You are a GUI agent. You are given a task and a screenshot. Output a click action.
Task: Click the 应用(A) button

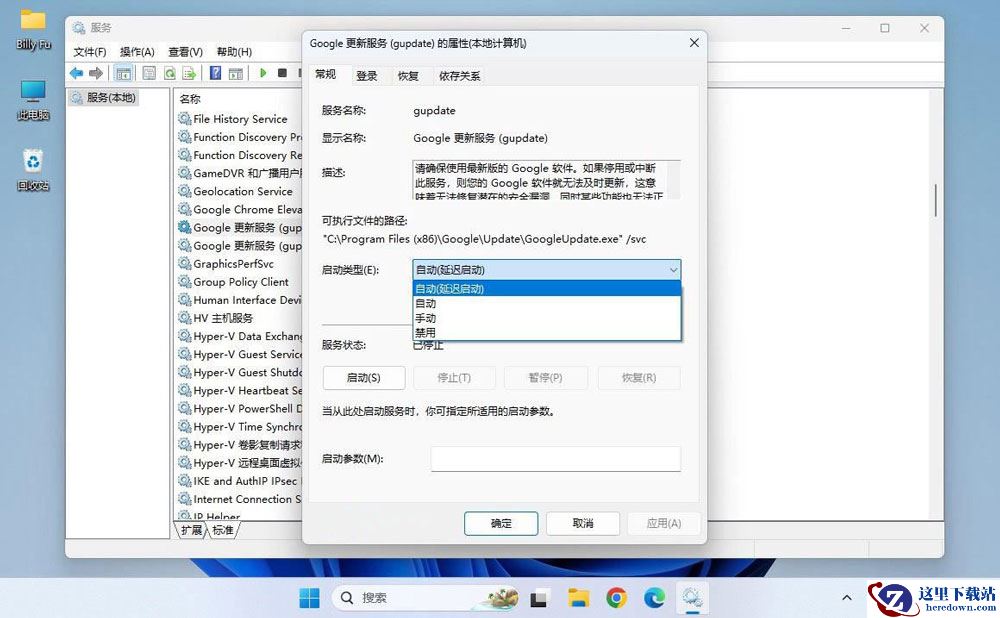coord(664,523)
